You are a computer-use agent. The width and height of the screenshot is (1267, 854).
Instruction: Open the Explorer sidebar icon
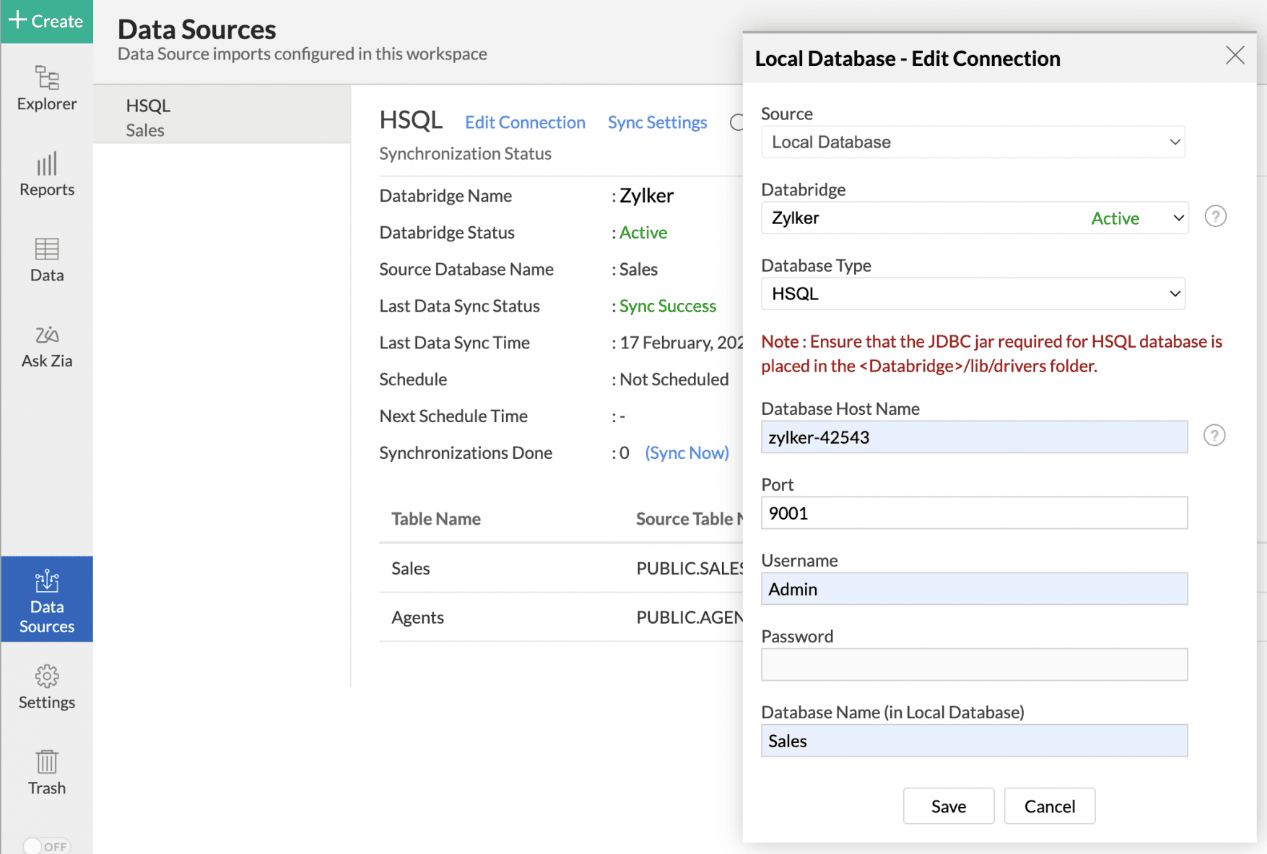[x=46, y=88]
